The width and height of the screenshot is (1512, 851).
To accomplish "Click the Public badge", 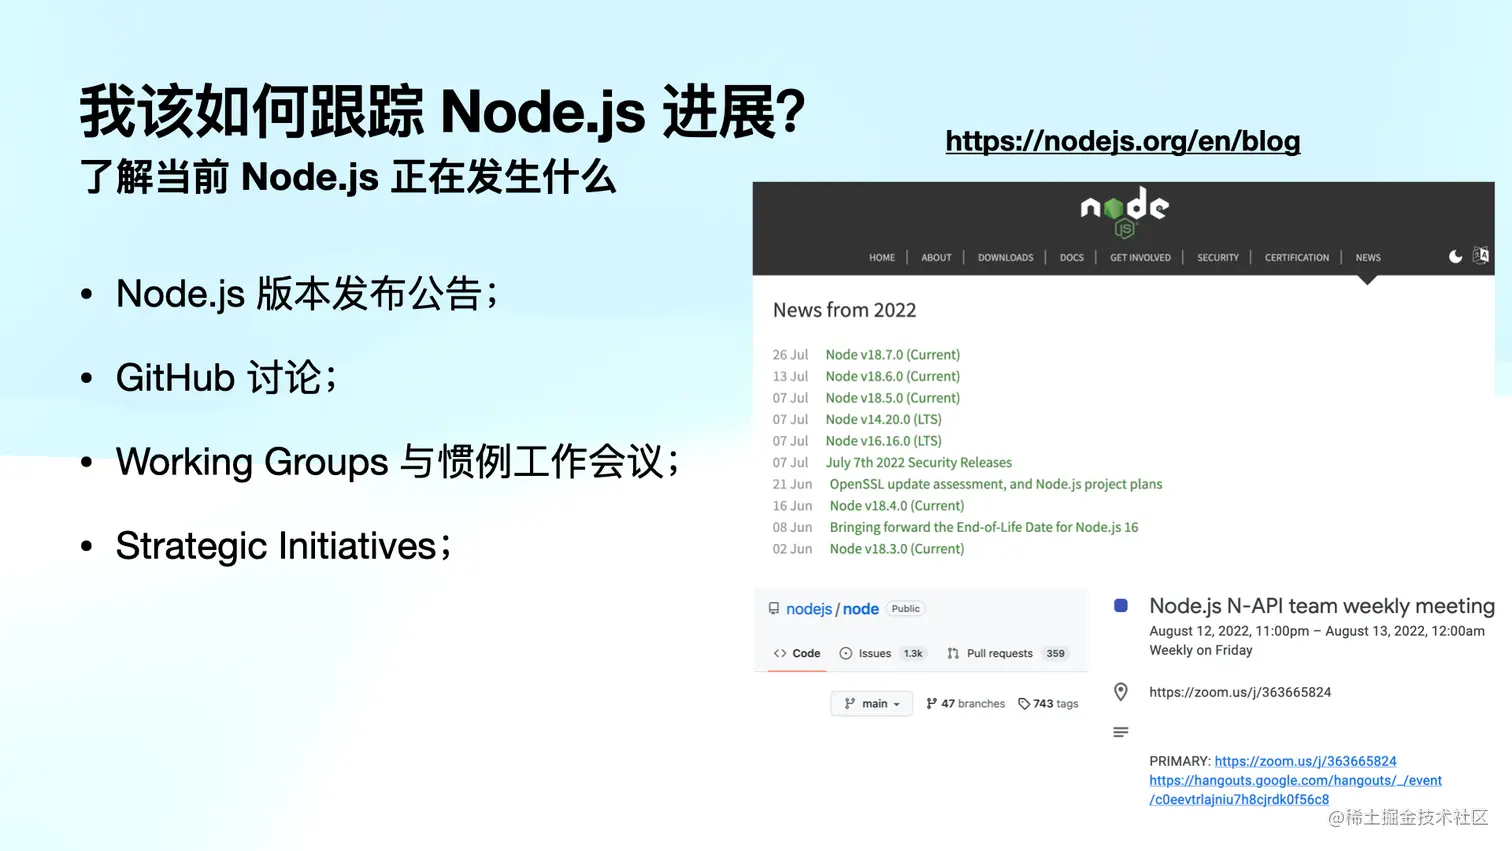I will coord(906,609).
